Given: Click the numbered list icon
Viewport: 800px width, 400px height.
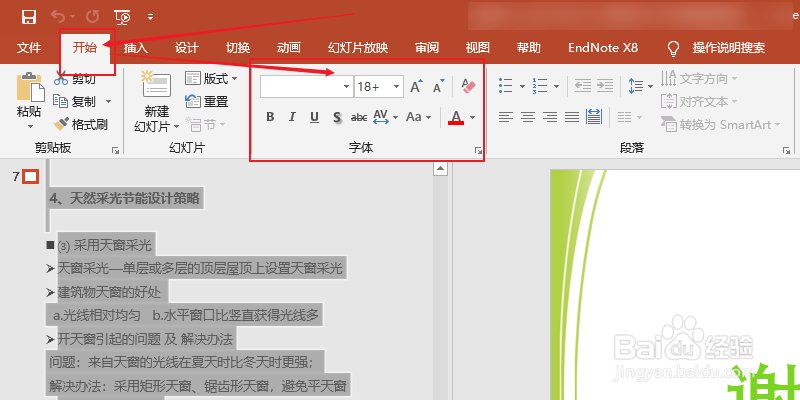Looking at the screenshot, I should click(x=540, y=86).
